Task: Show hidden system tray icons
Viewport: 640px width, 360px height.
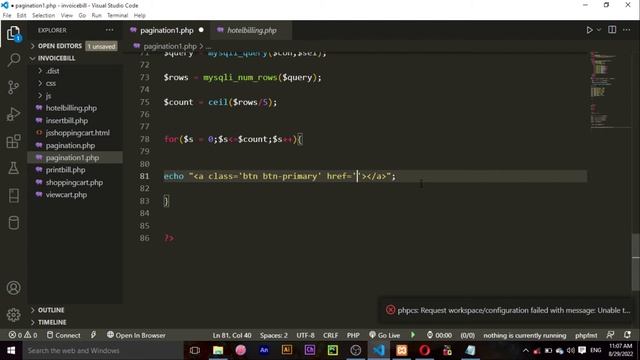Action: [x=525, y=351]
